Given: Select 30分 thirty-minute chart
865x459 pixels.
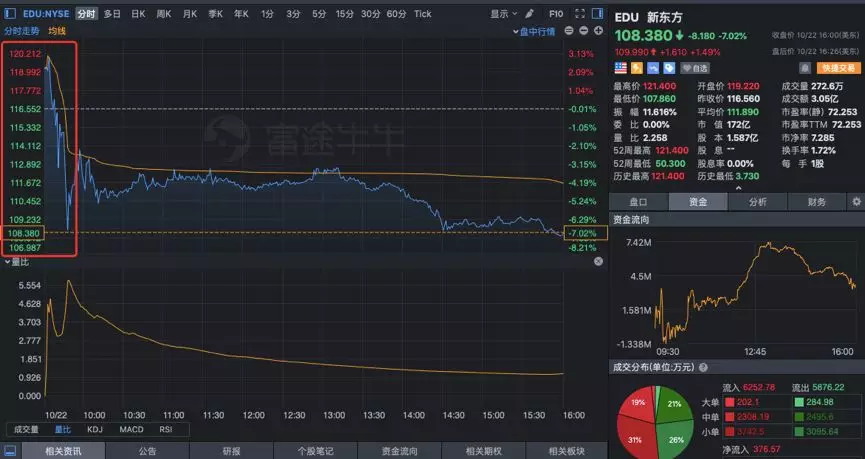Looking at the screenshot, I should (371, 14).
